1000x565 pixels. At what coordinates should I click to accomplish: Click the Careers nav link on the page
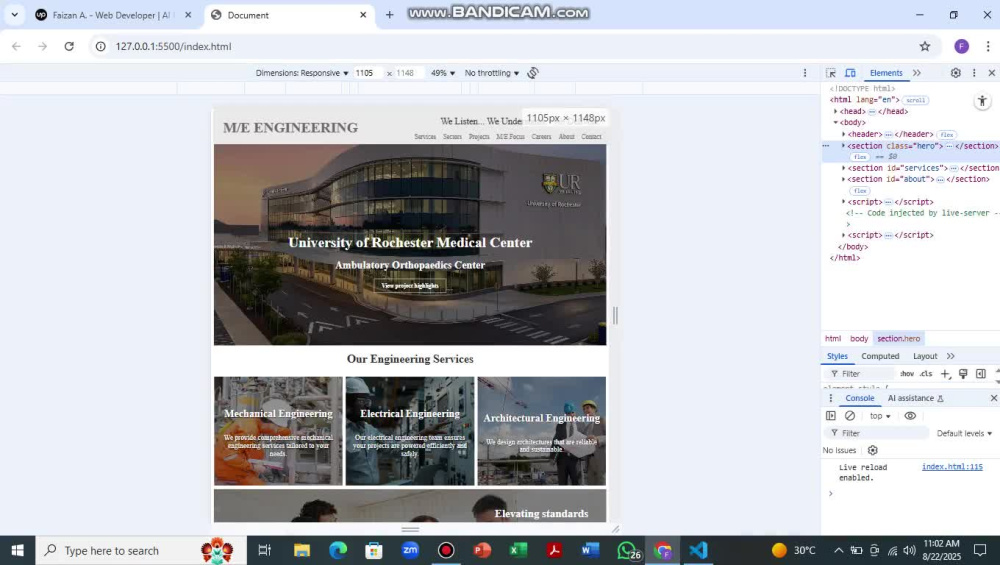(541, 136)
